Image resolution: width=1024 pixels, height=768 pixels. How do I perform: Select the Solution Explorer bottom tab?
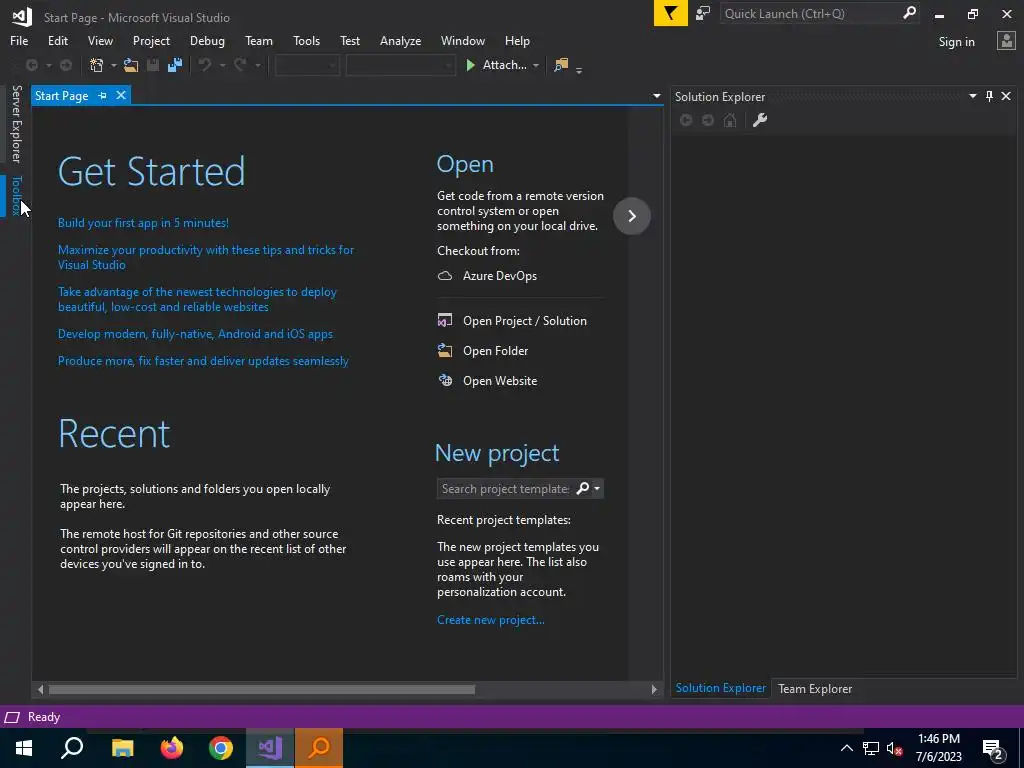[720, 688]
